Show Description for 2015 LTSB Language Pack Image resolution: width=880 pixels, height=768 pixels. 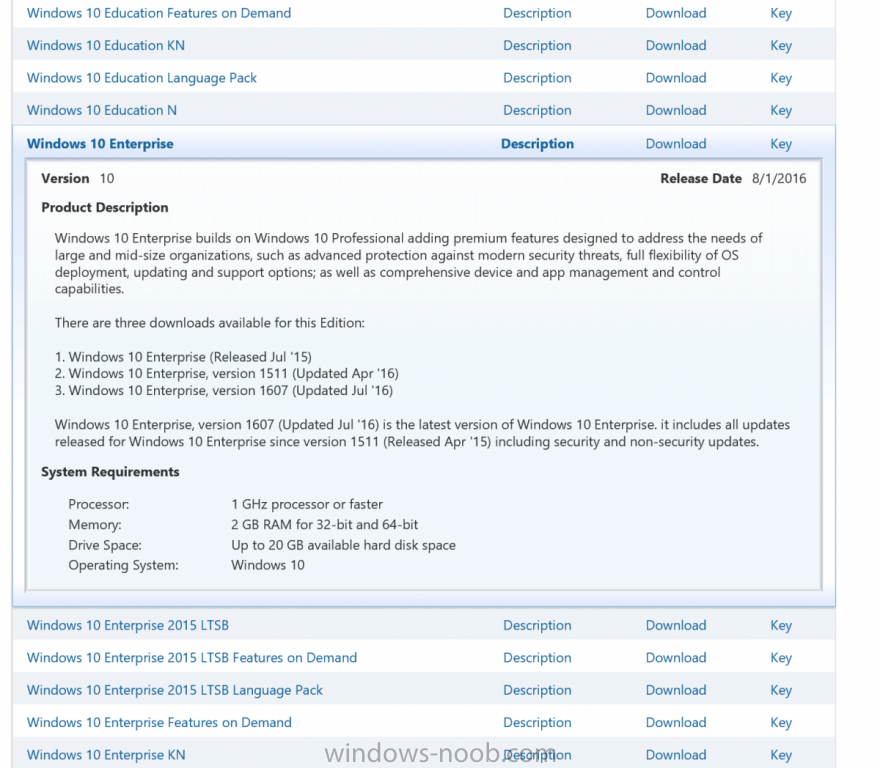point(537,690)
